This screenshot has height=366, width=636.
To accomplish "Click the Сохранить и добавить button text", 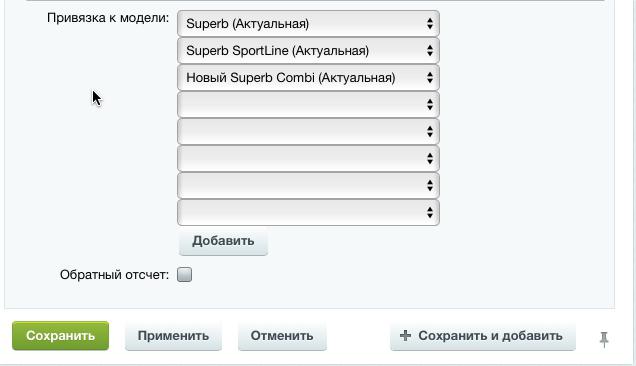I will (x=490, y=336).
